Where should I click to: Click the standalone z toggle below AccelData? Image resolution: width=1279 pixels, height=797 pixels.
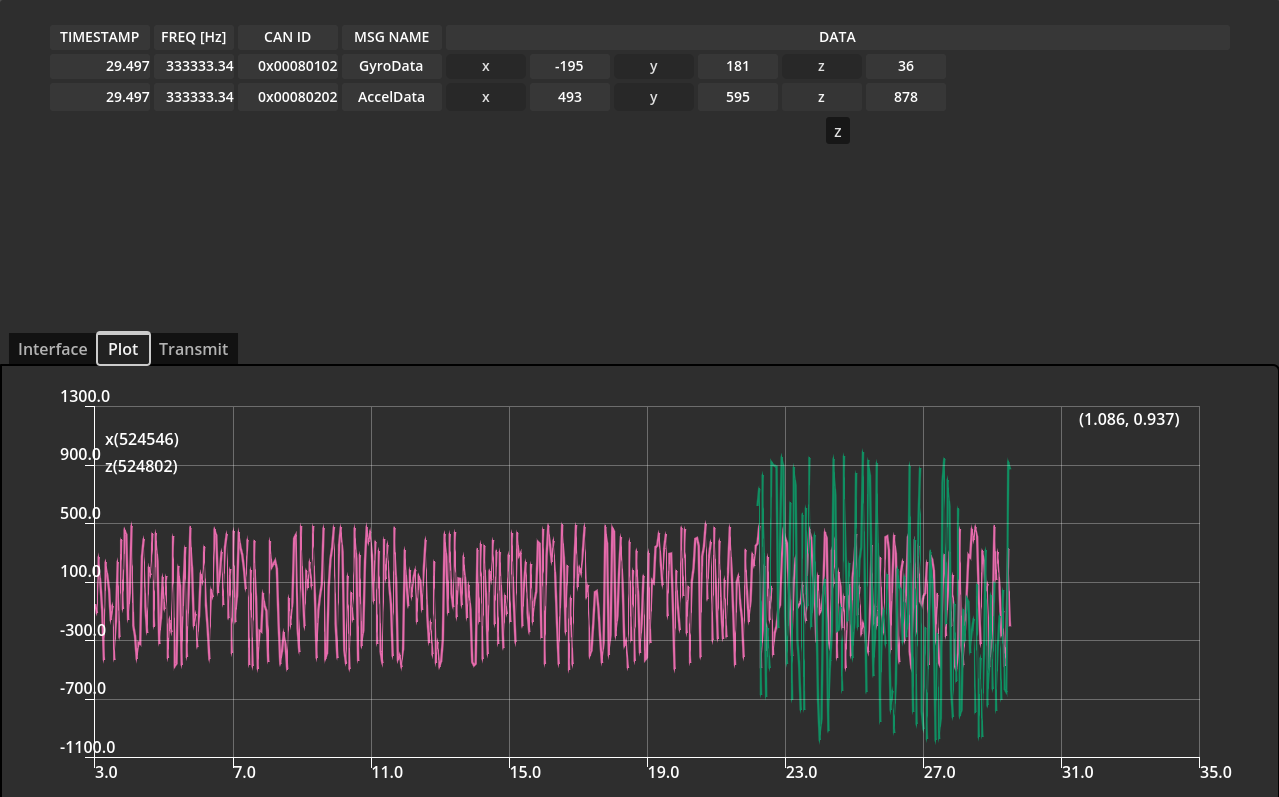coord(837,130)
